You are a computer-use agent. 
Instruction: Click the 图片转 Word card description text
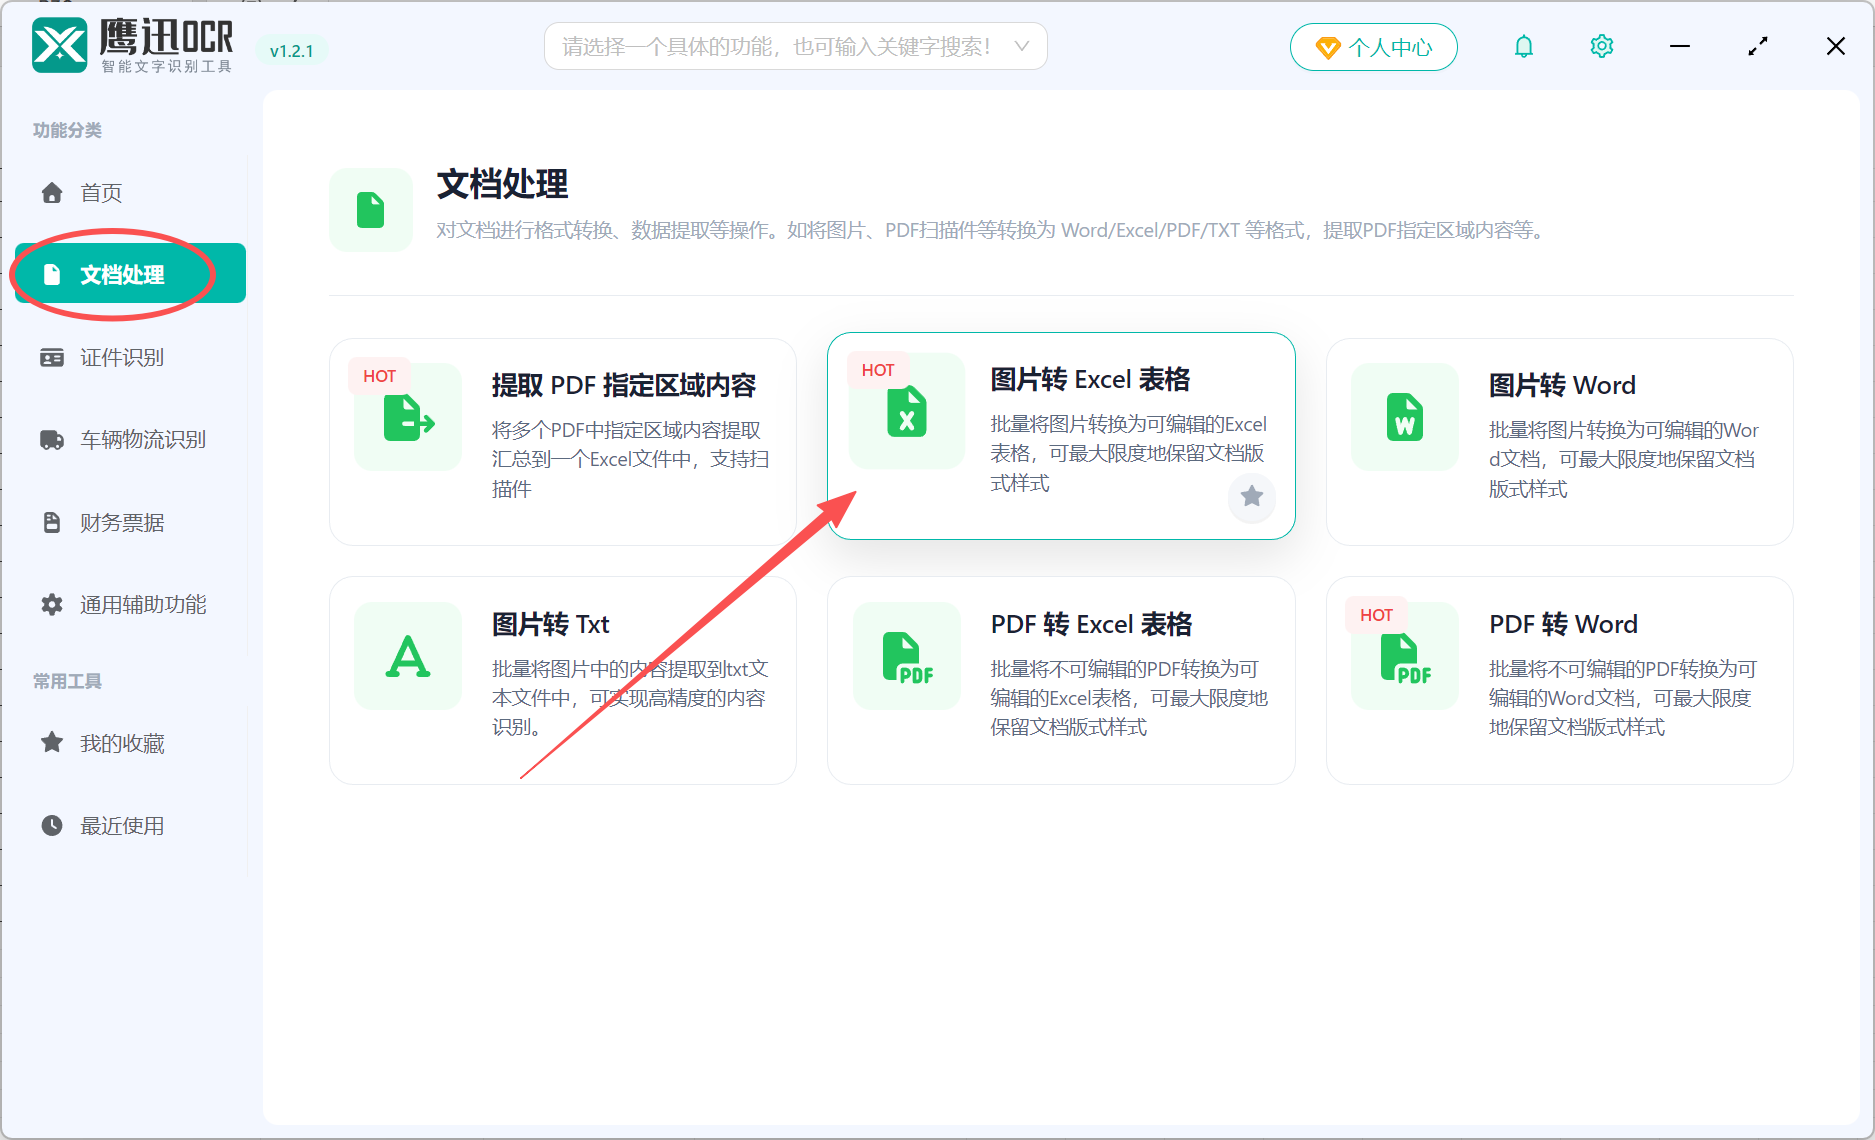1623,459
